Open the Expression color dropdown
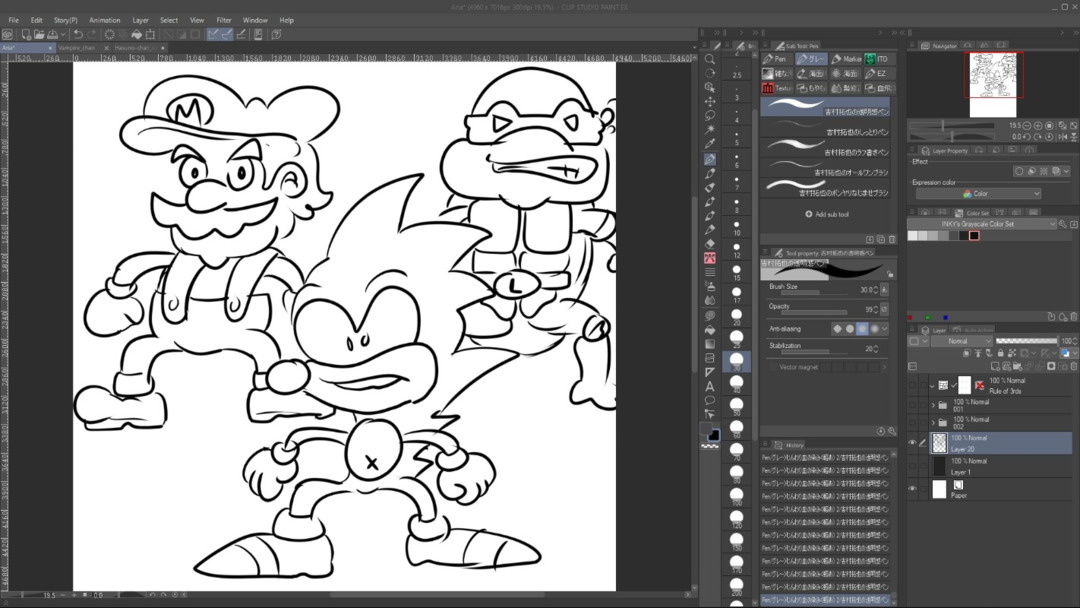Image resolution: width=1080 pixels, height=608 pixels. pos(978,194)
